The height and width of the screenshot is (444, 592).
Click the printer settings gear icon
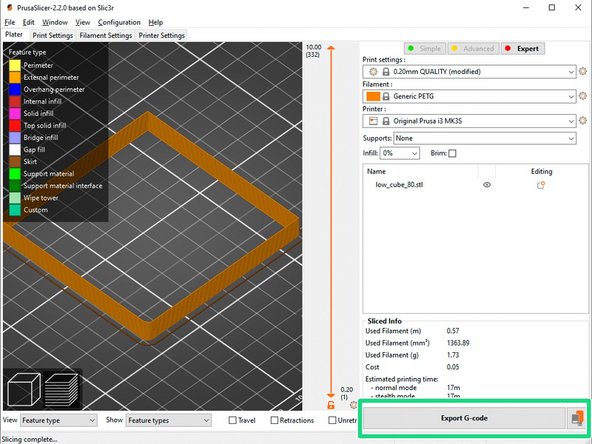[583, 120]
